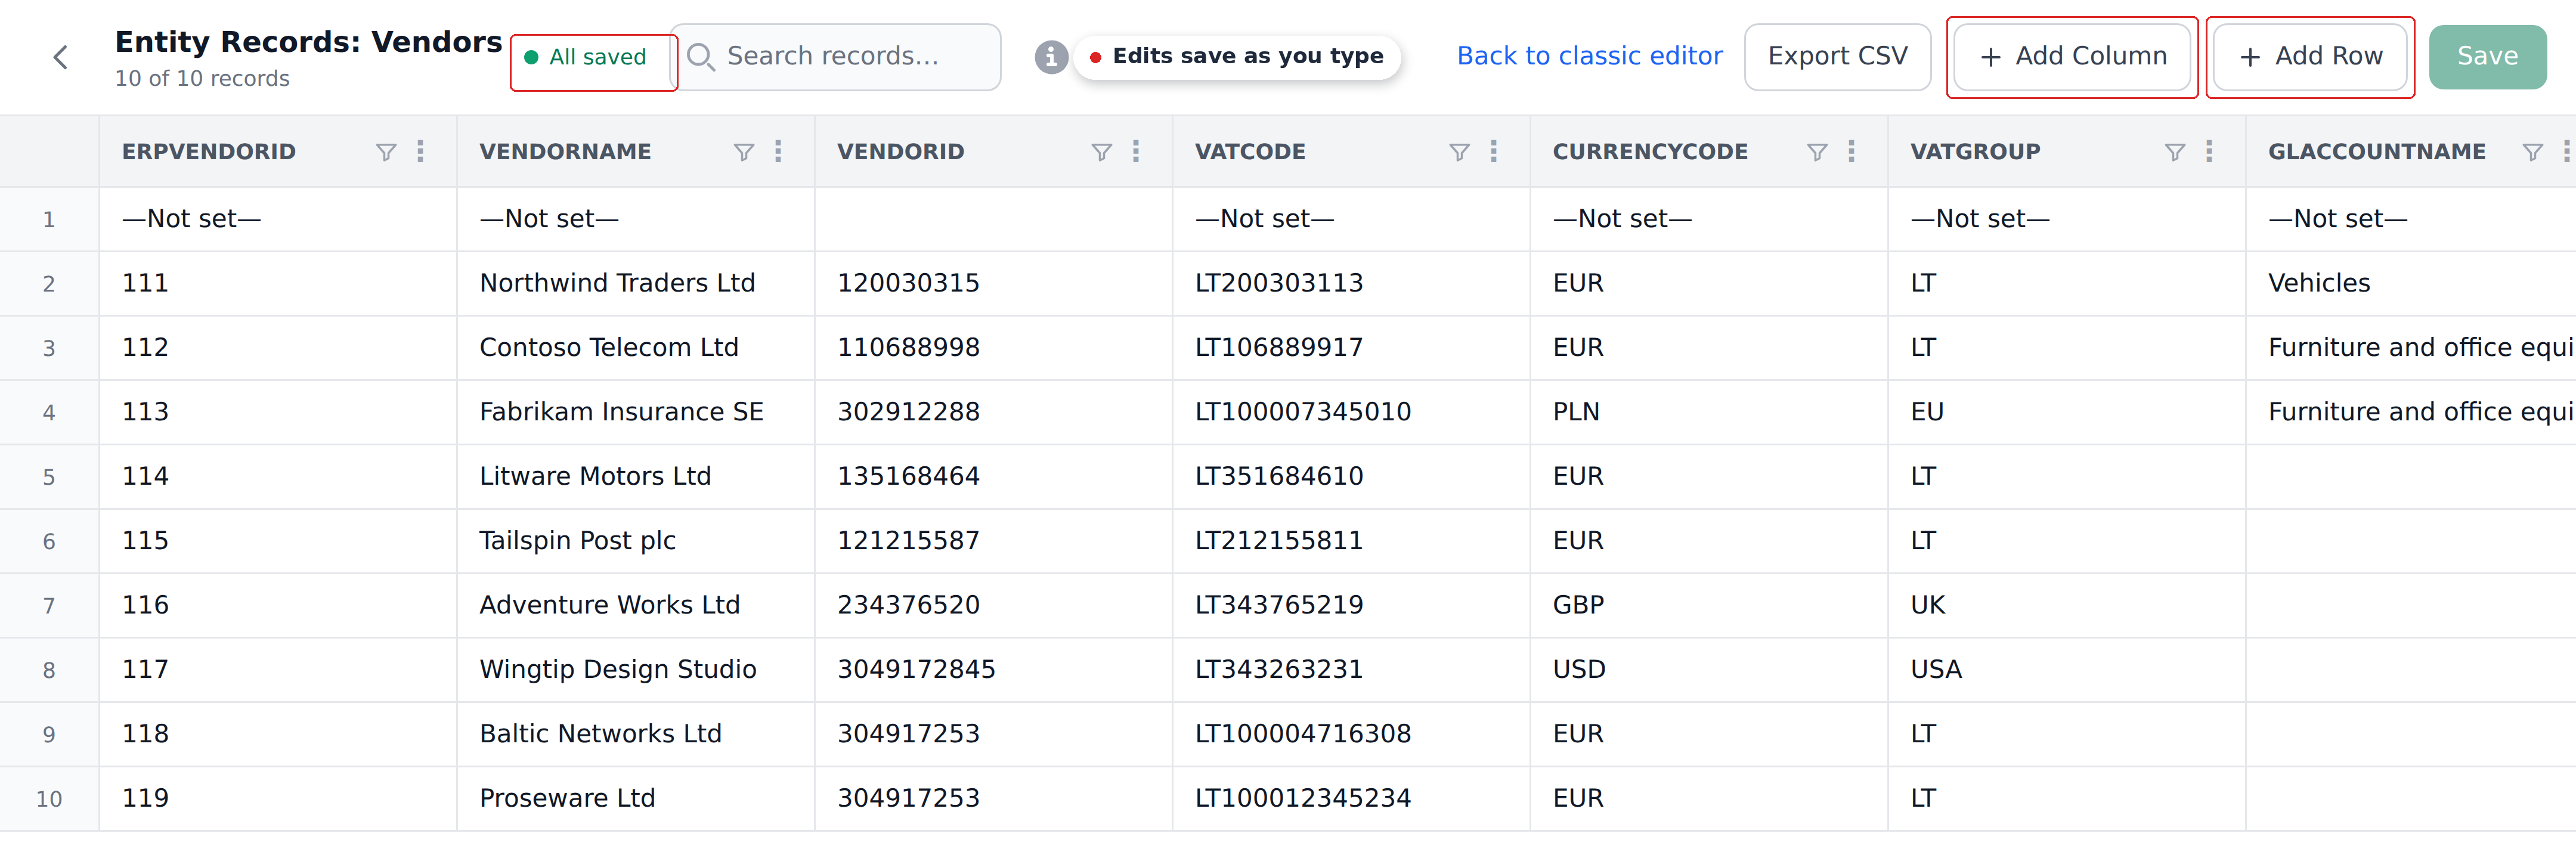Open ERPVENDORID column options menu
Image resolution: width=2576 pixels, height=855 pixels.
[x=421, y=152]
